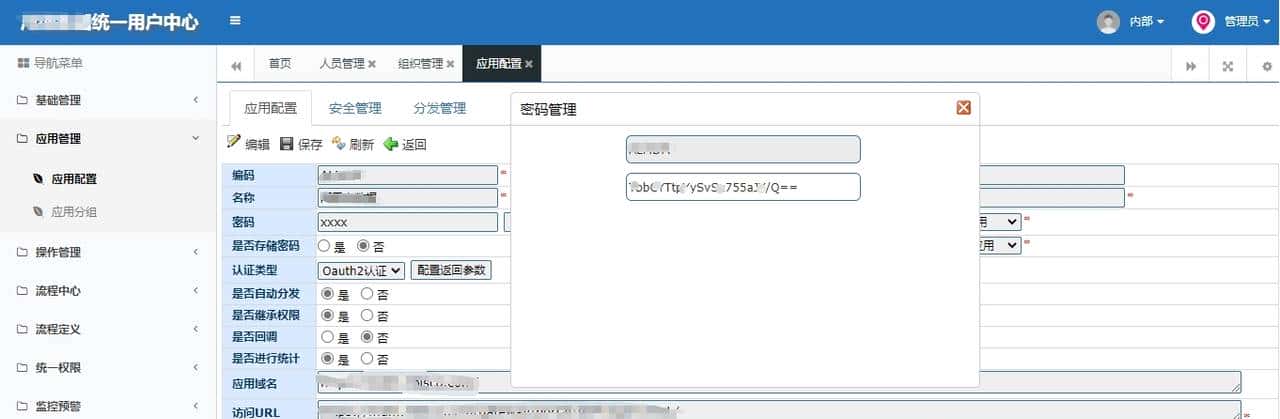Open the 认证类型 Oauth2认证 dropdown
The height and width of the screenshot is (419, 1280).
pyautogui.click(x=361, y=270)
